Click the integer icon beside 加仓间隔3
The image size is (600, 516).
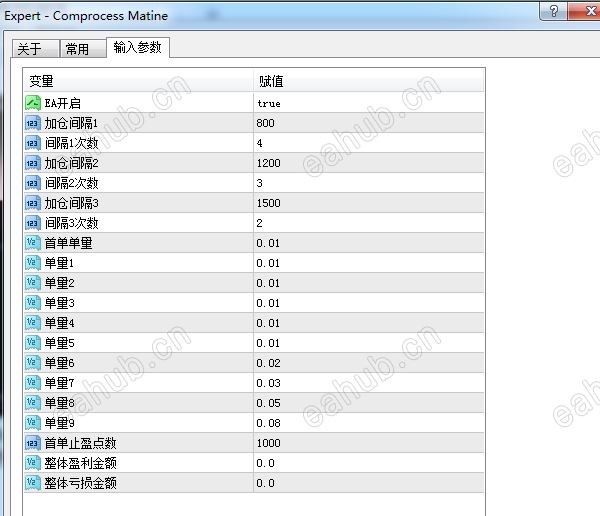(x=33, y=203)
